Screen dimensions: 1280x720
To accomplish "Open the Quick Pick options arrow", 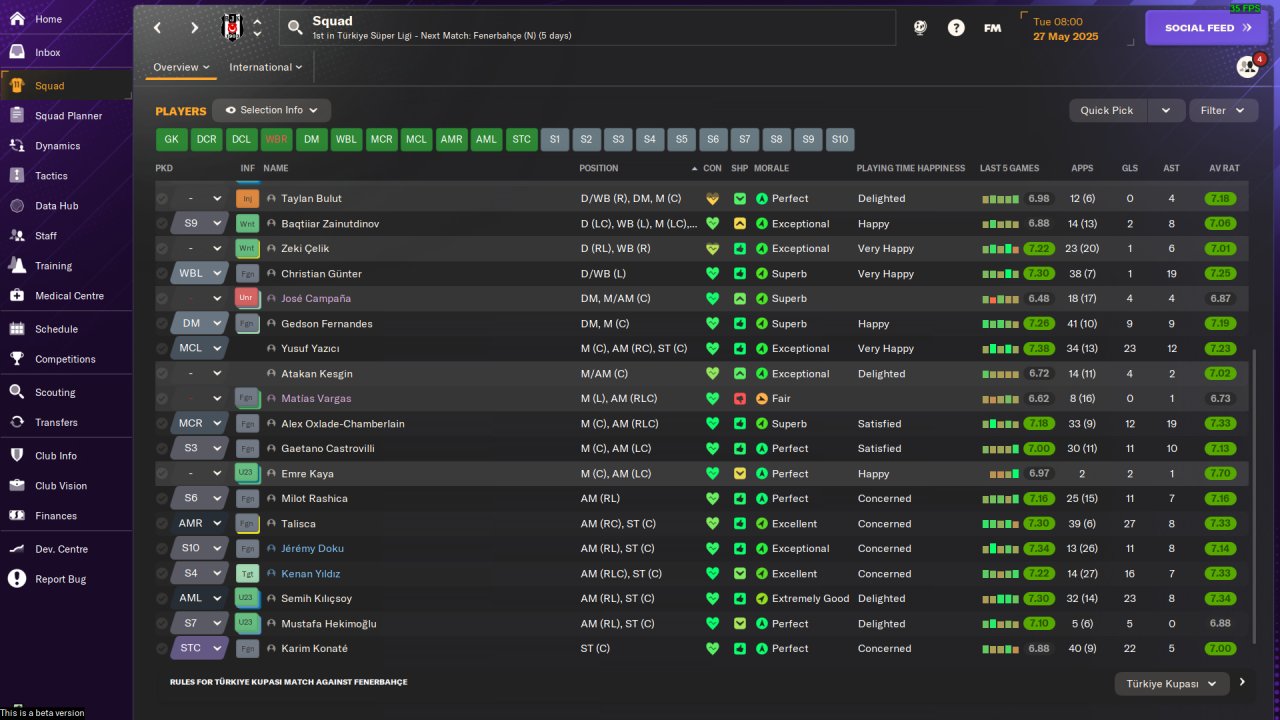I will (1166, 110).
